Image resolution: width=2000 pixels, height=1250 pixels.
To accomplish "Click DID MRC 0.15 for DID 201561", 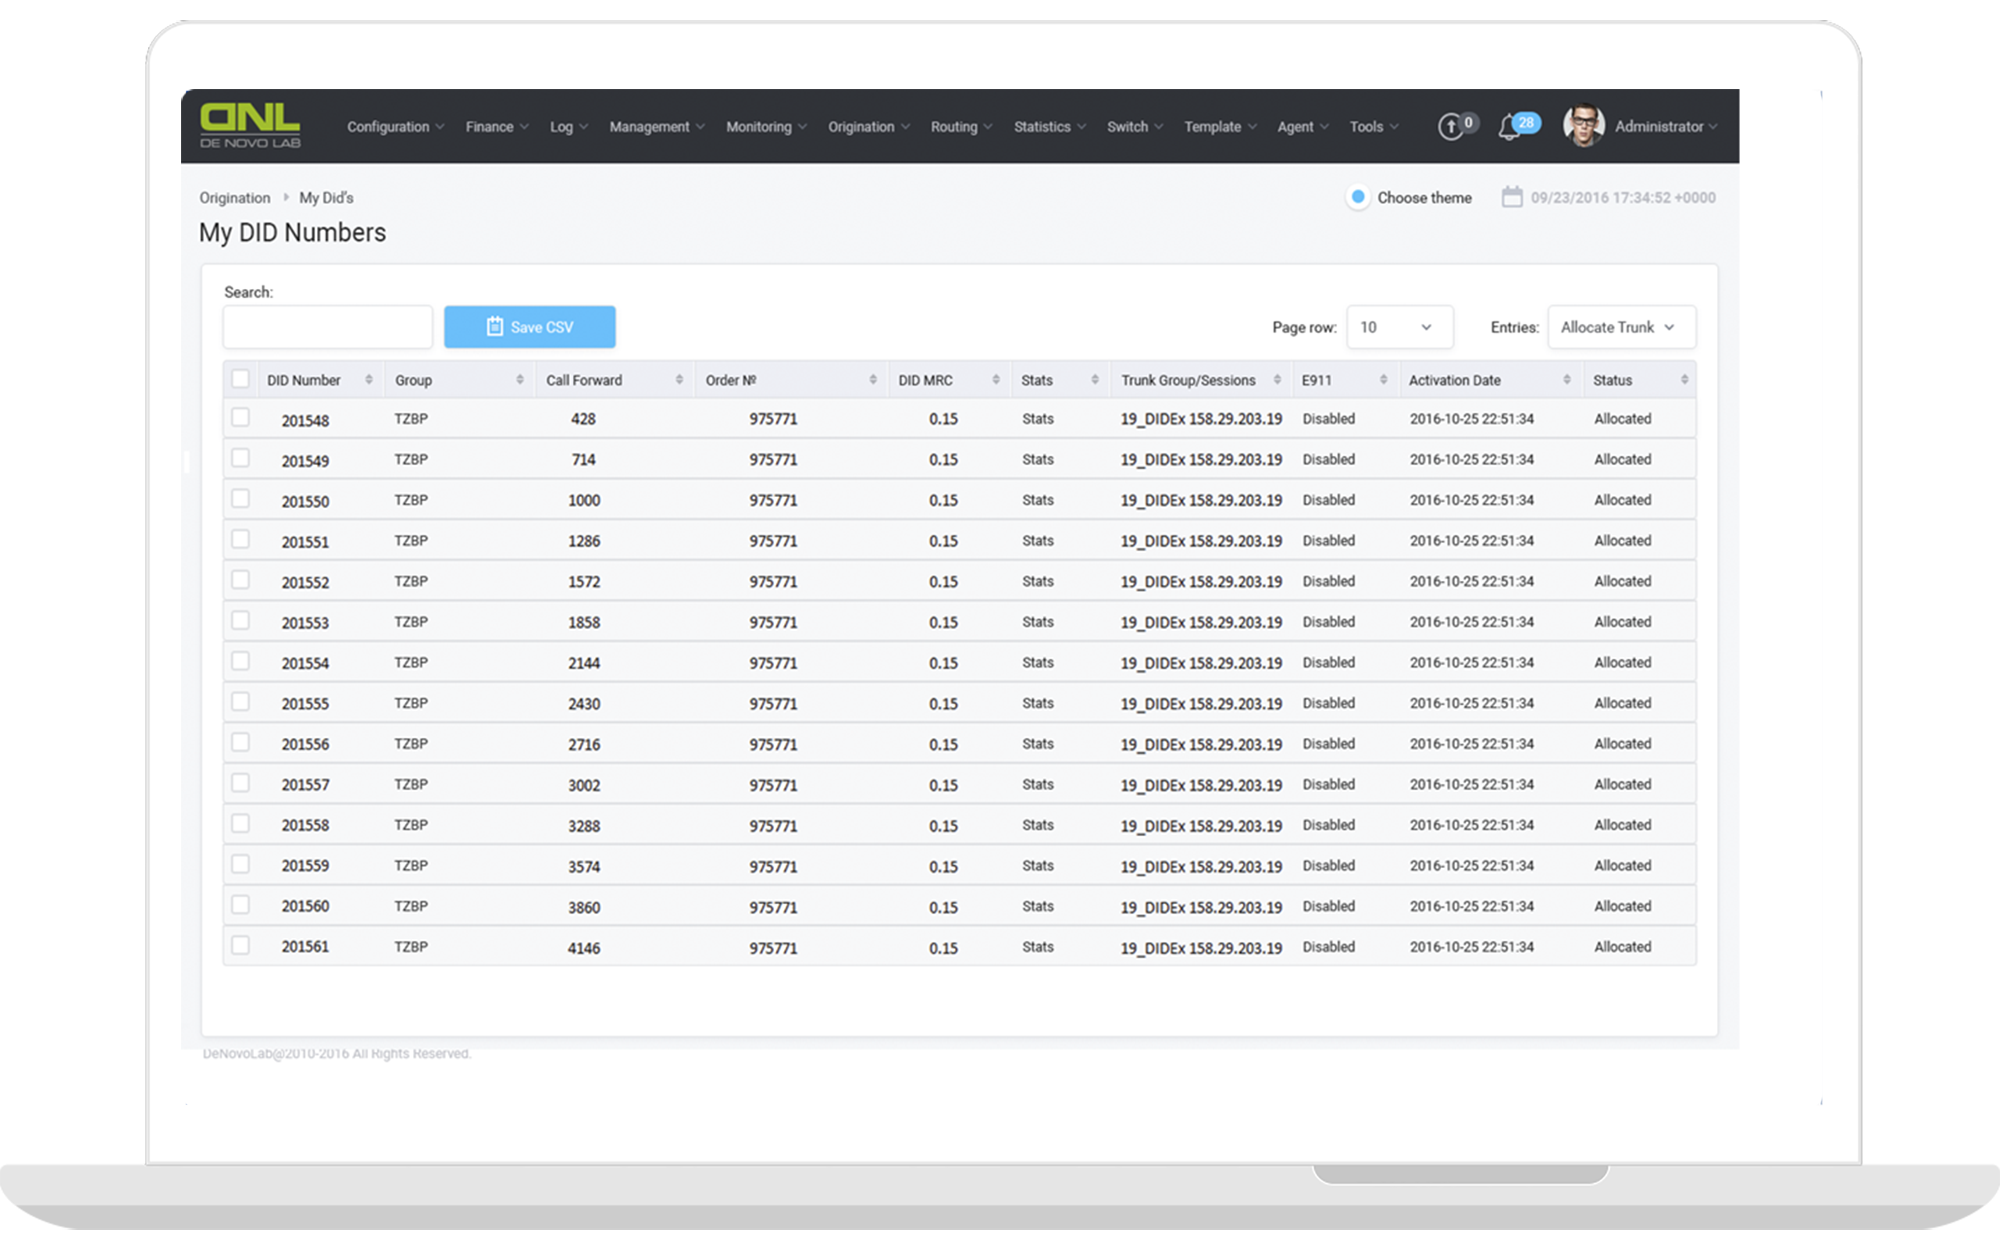I will tap(943, 948).
